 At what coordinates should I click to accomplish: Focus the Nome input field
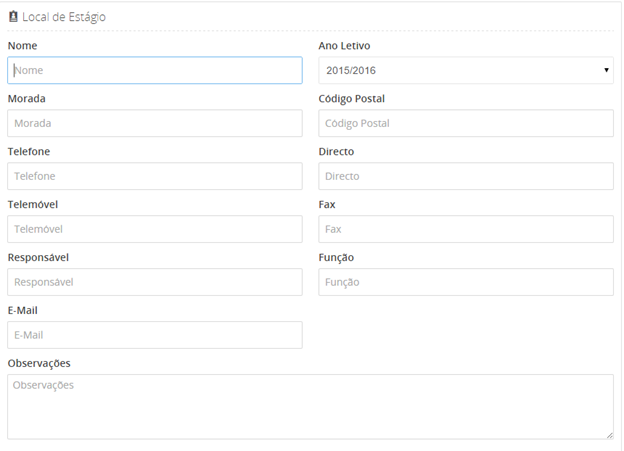pos(154,70)
